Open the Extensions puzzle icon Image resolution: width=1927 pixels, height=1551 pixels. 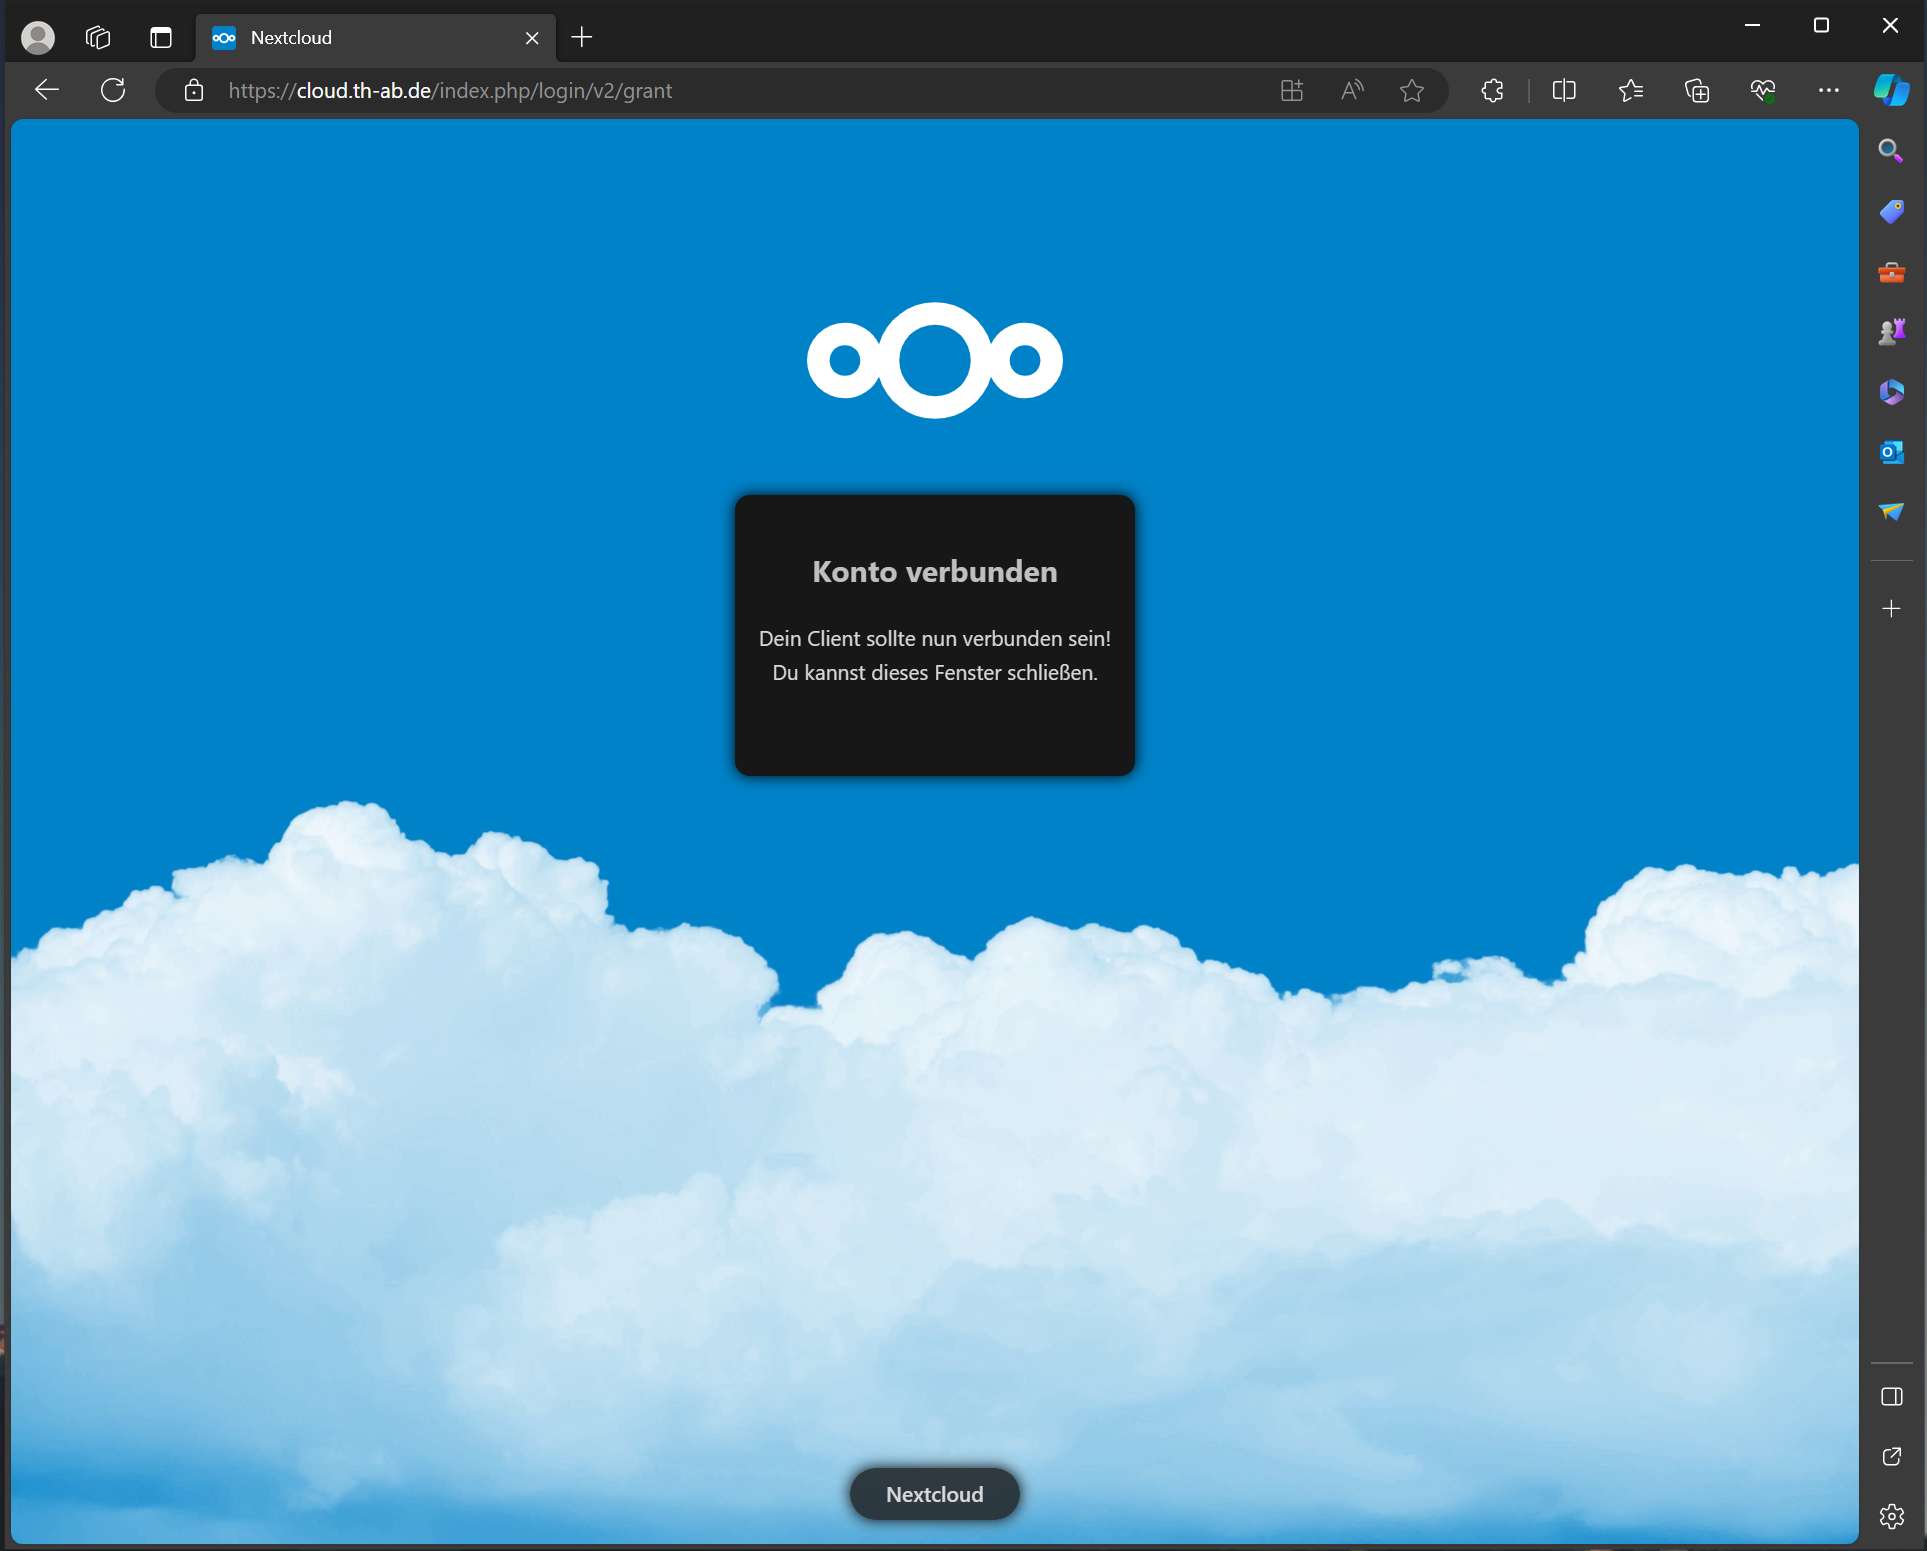1492,90
